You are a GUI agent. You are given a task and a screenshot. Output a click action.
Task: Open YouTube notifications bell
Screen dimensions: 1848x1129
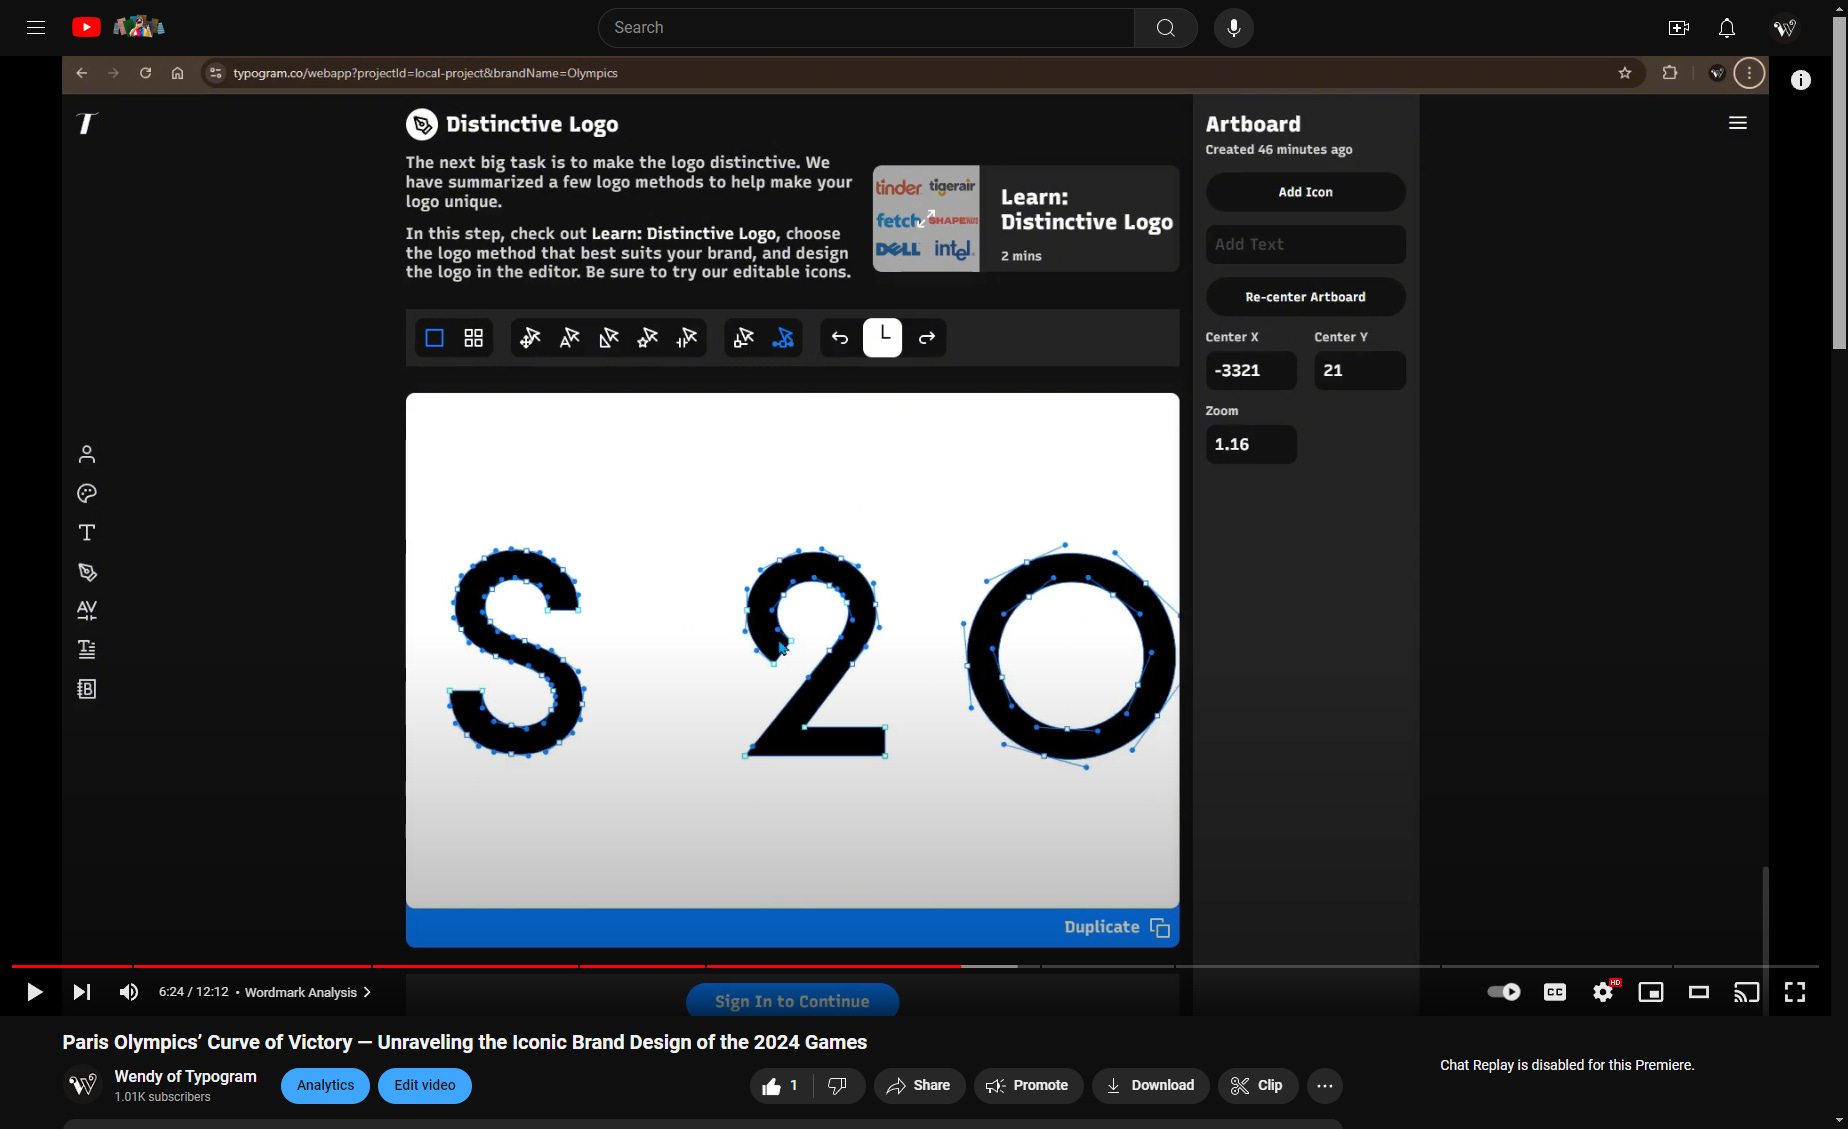point(1727,28)
